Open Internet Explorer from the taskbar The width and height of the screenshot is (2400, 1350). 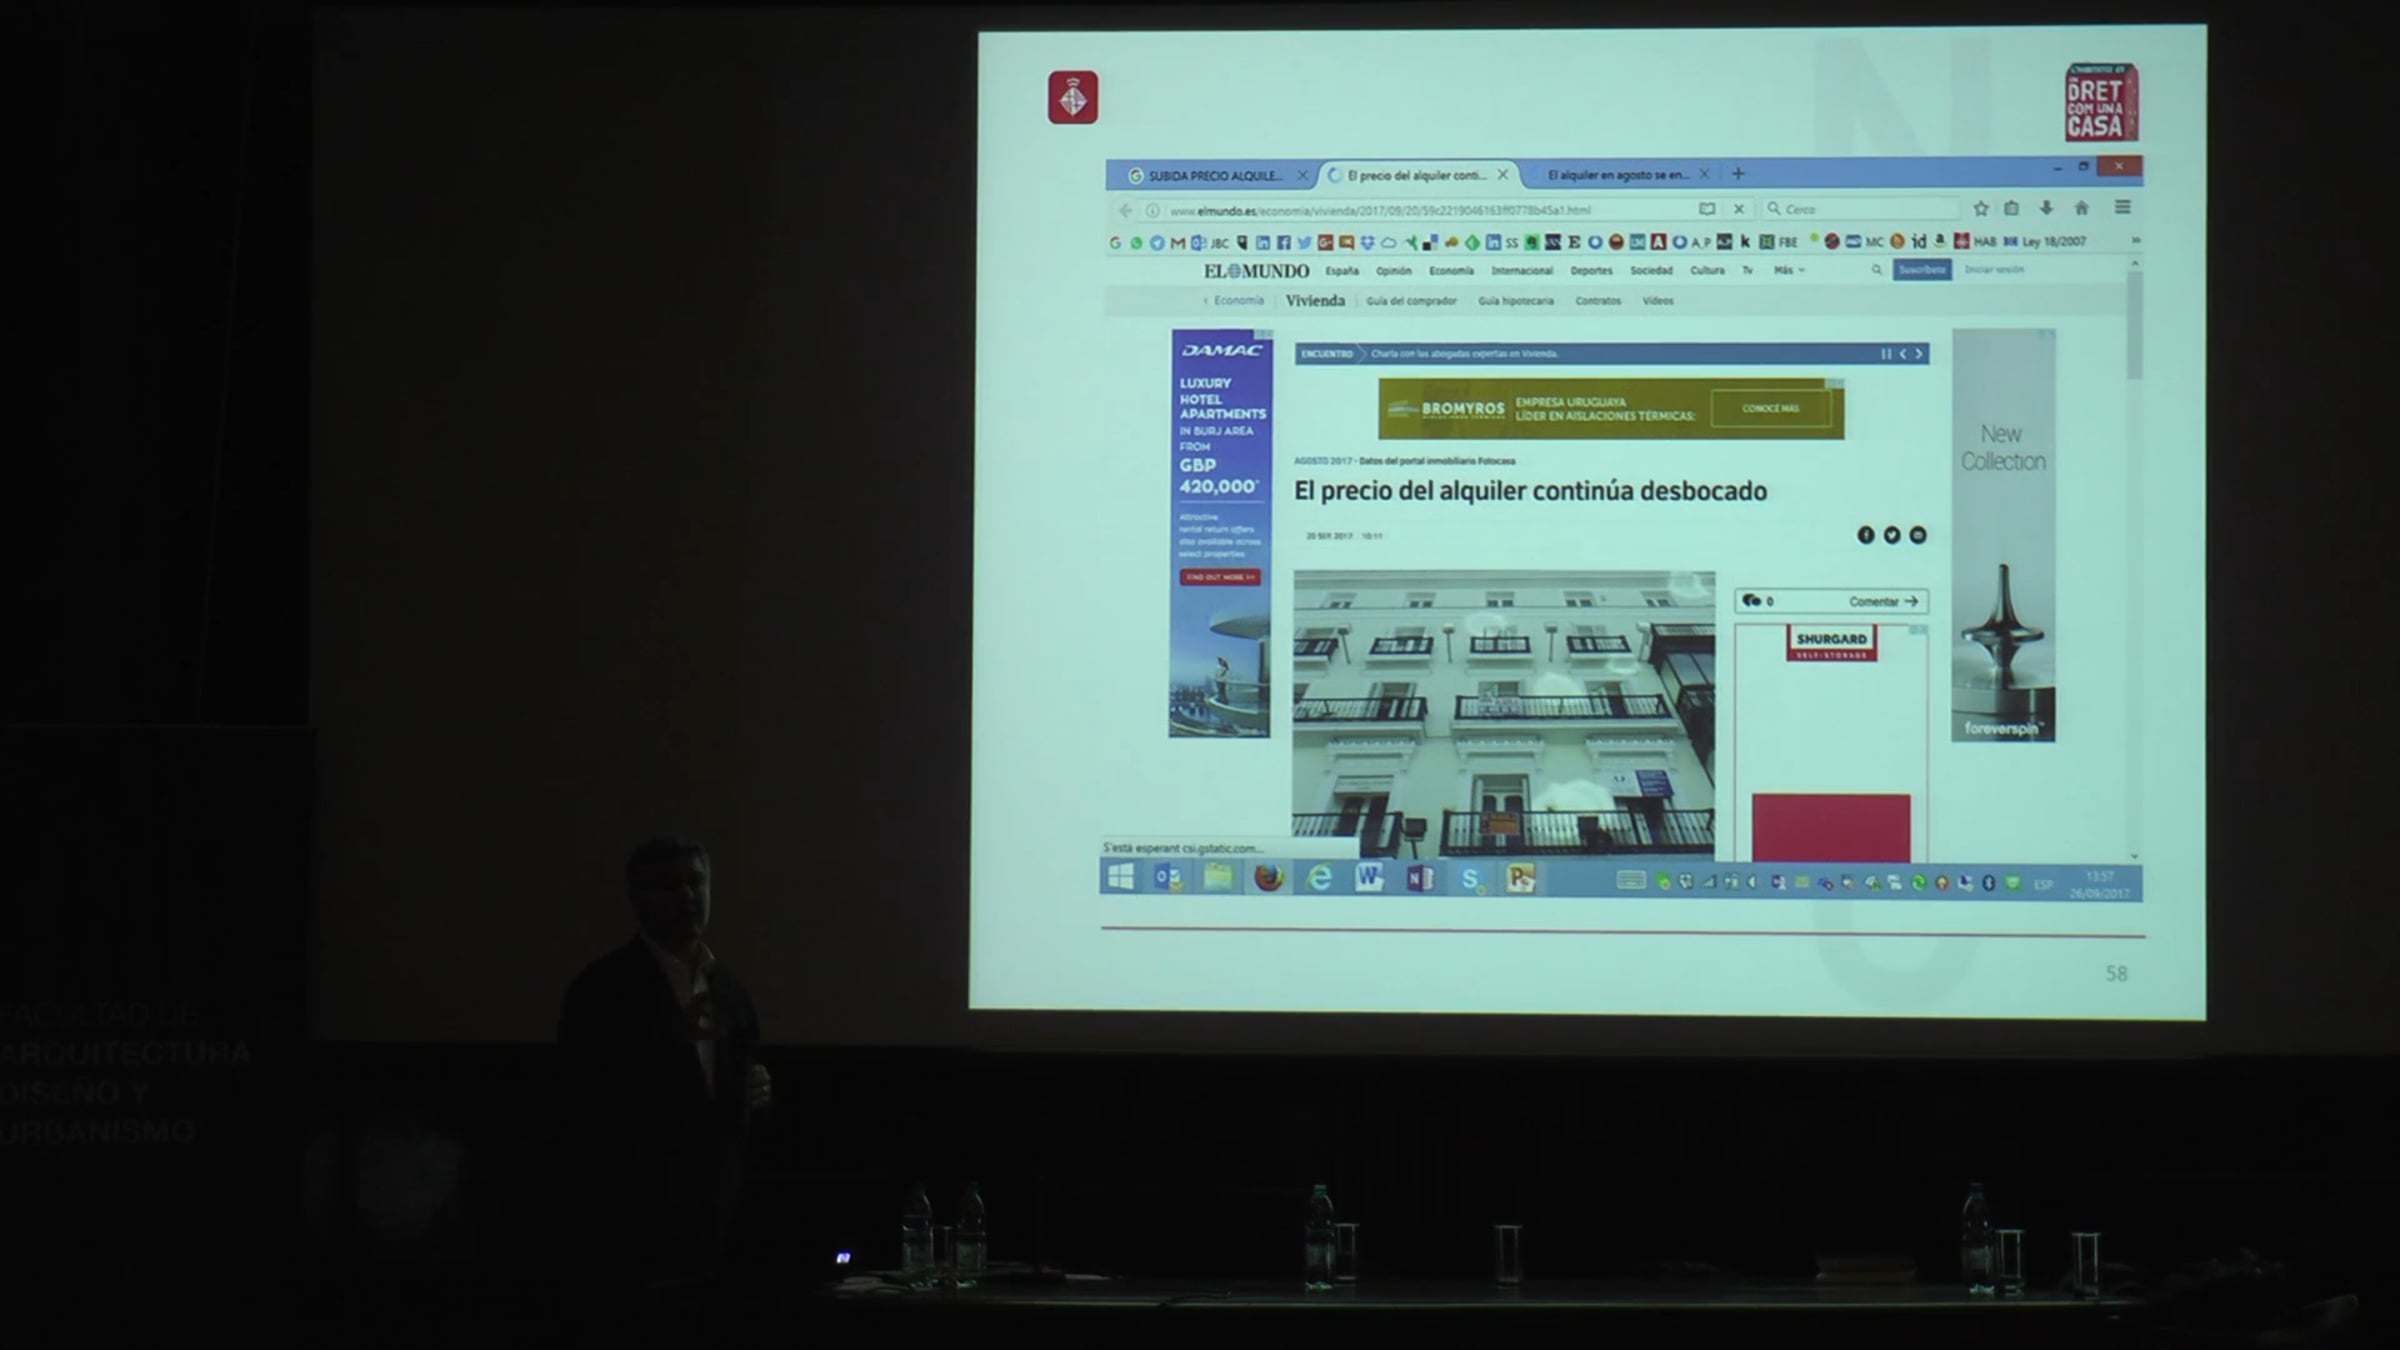point(1319,878)
